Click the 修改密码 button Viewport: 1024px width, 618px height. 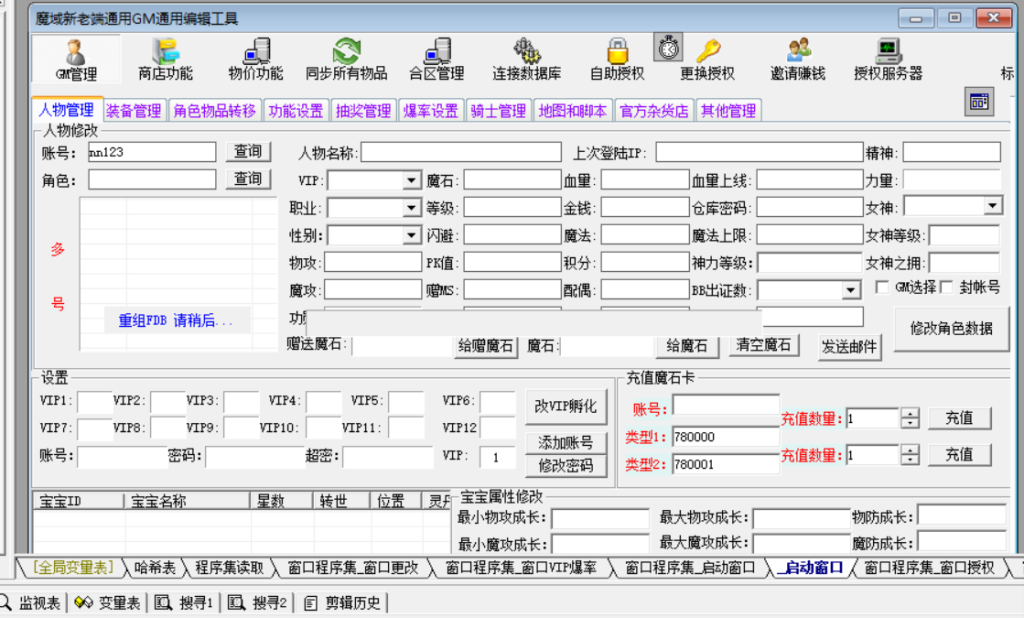(566, 466)
